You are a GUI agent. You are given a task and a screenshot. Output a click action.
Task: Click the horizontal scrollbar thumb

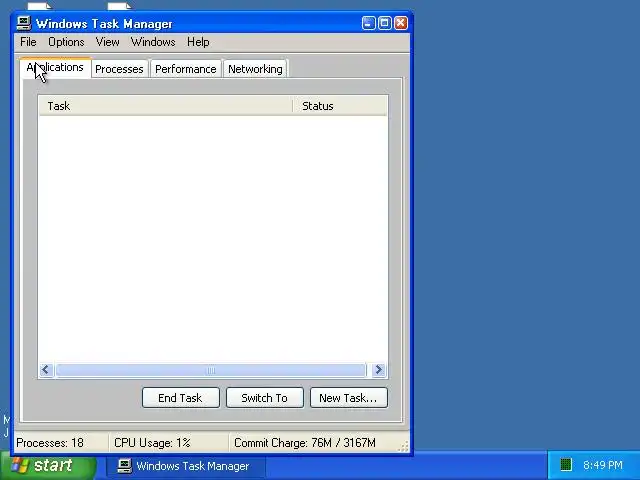tap(211, 370)
